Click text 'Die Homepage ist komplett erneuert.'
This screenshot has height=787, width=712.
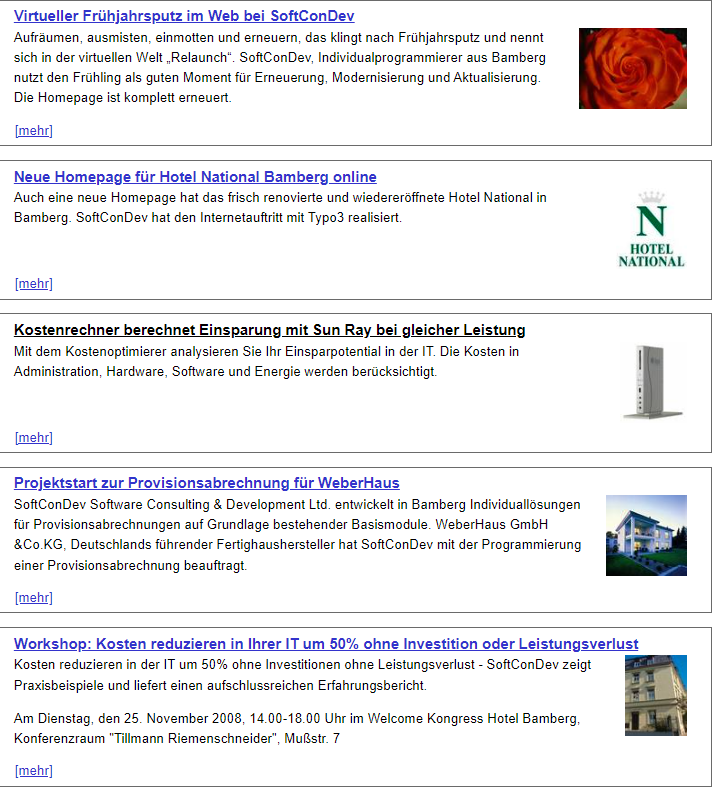point(123,98)
